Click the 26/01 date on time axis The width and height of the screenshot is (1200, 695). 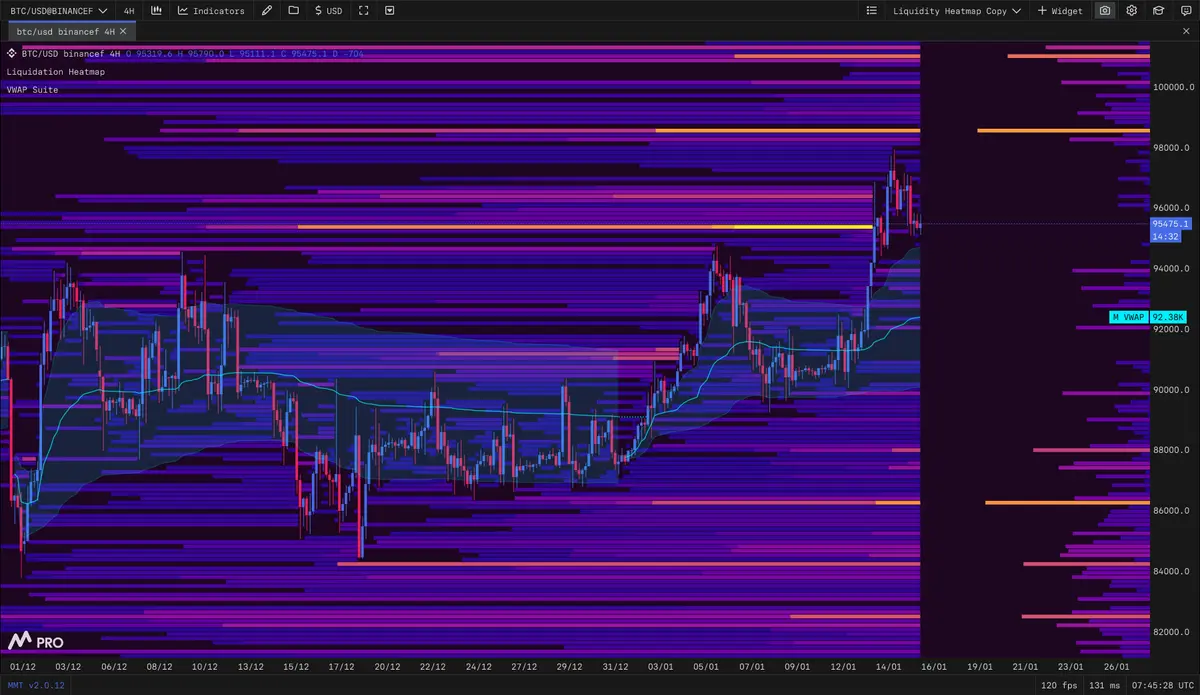pos(1116,666)
